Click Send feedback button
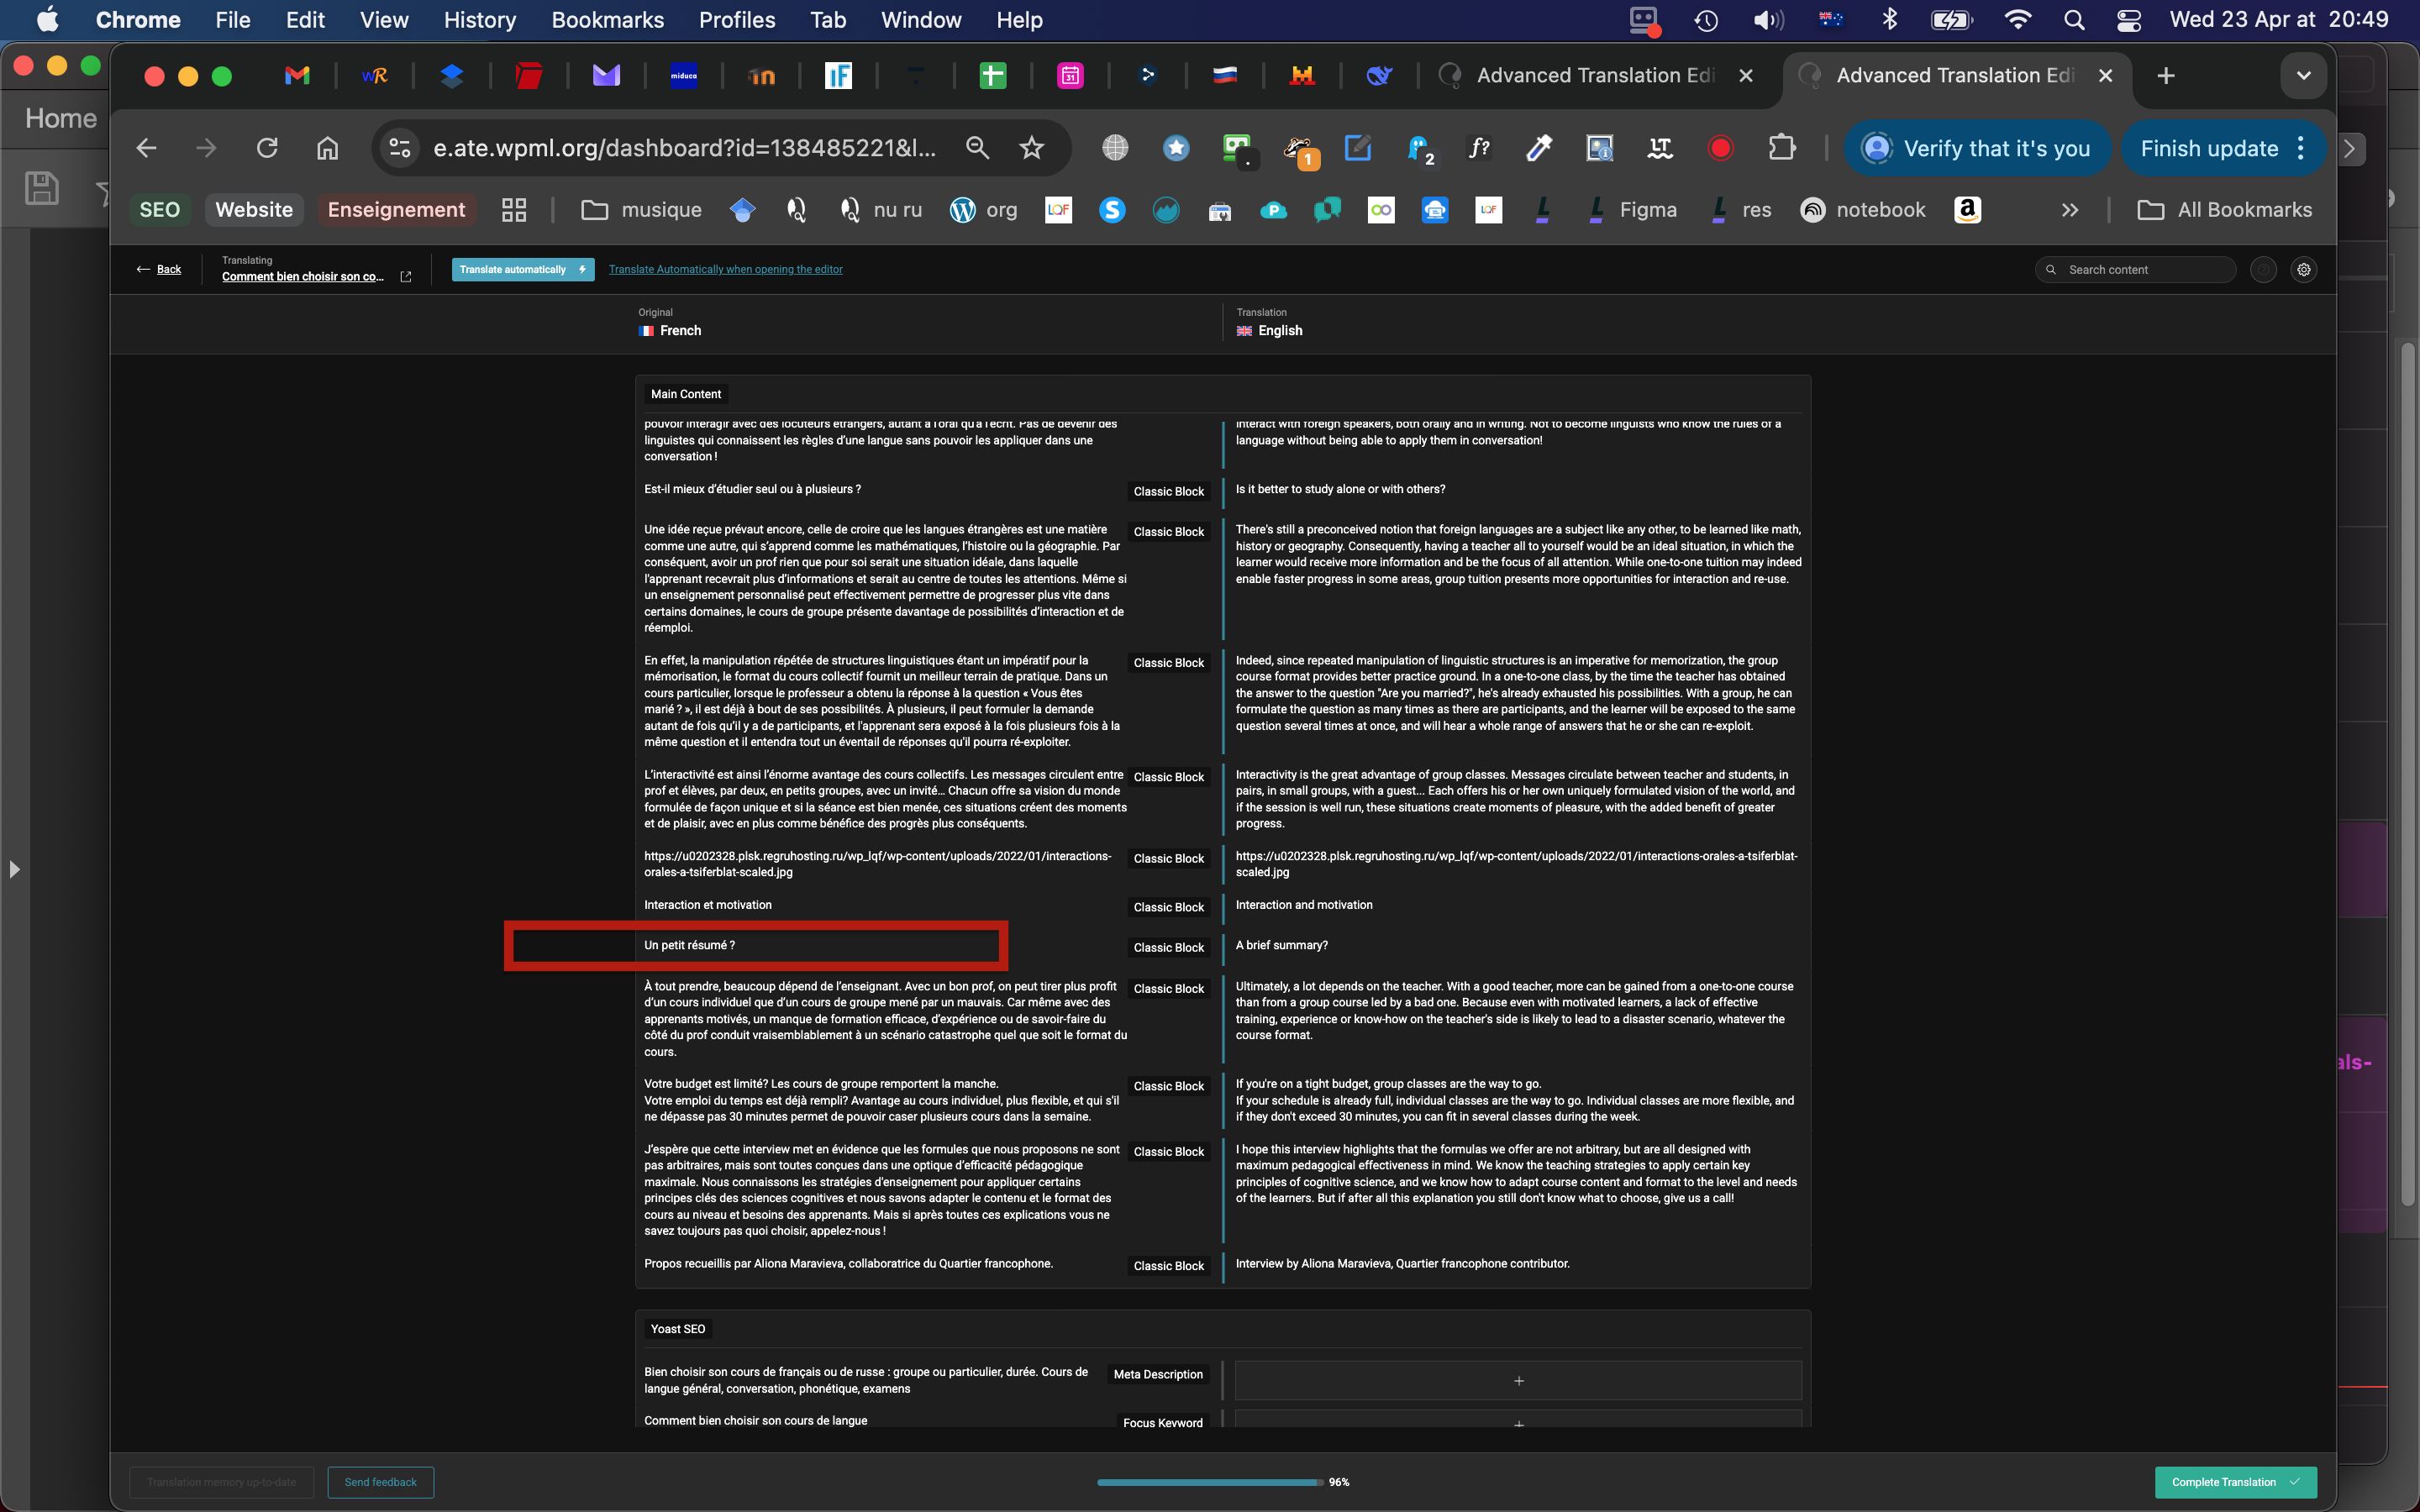This screenshot has height=1512, width=2420. coord(381,1482)
